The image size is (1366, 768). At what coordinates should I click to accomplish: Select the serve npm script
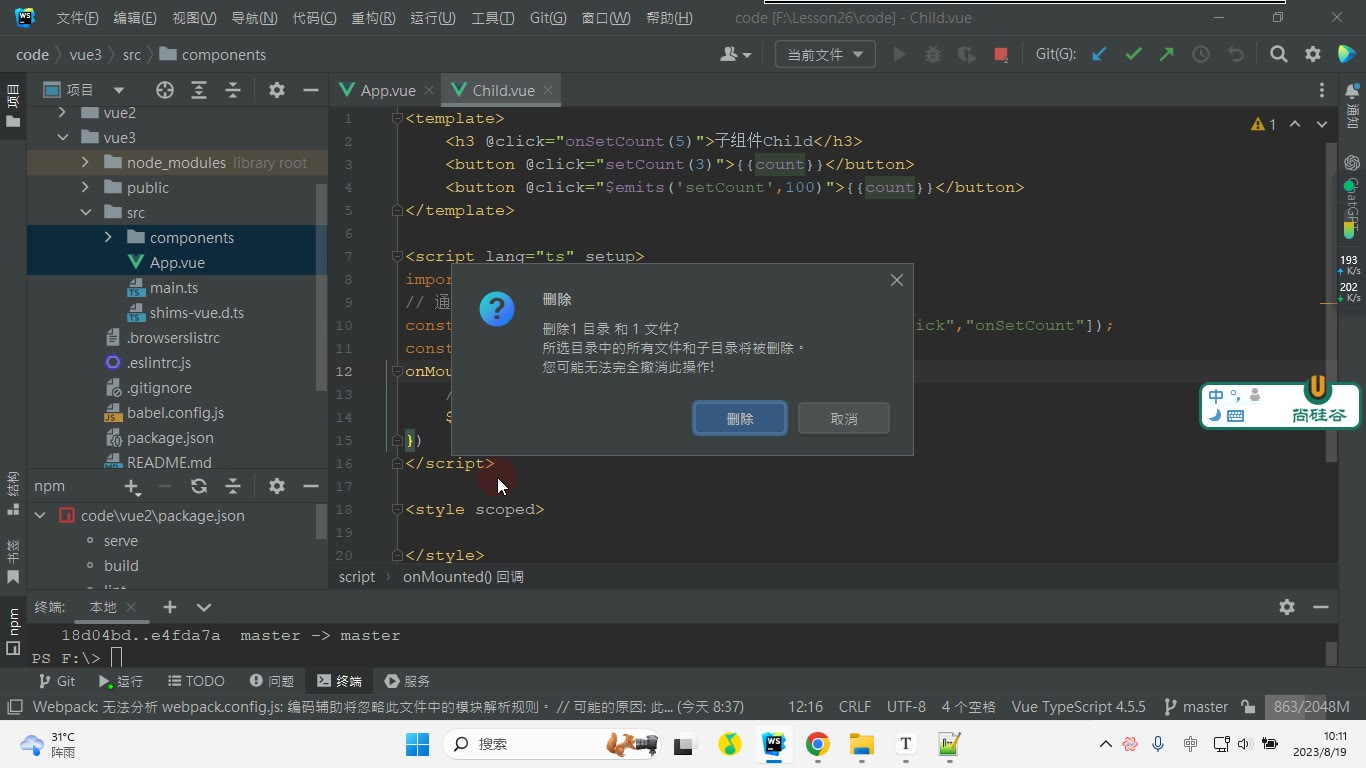(x=121, y=541)
